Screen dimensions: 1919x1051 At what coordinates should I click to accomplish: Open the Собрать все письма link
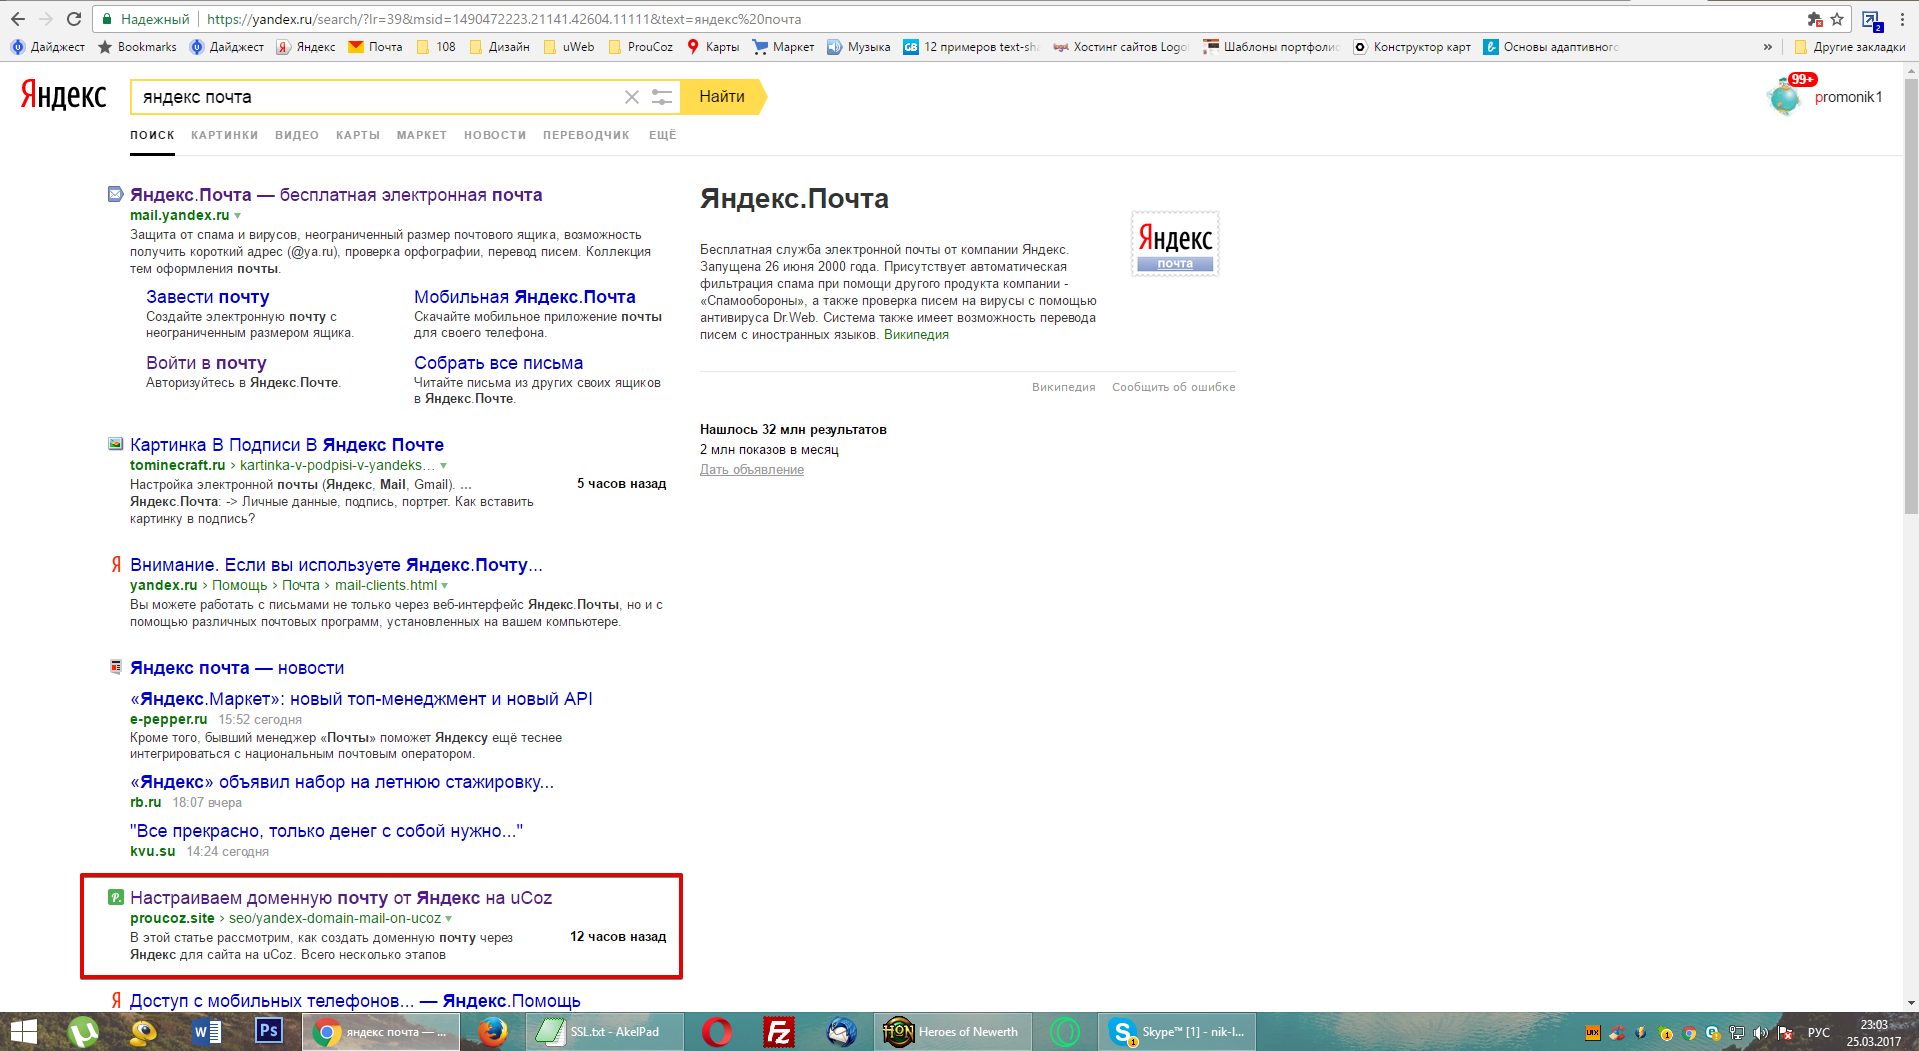(499, 363)
